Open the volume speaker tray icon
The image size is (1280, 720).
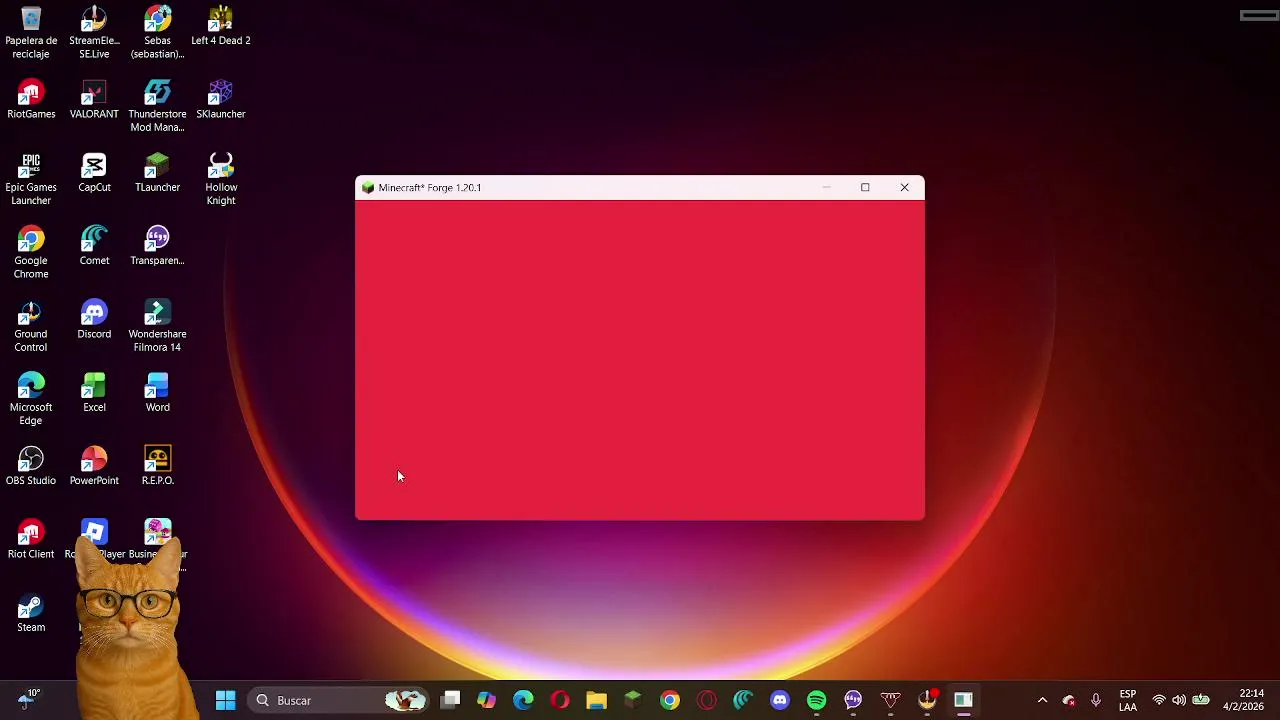1179,700
